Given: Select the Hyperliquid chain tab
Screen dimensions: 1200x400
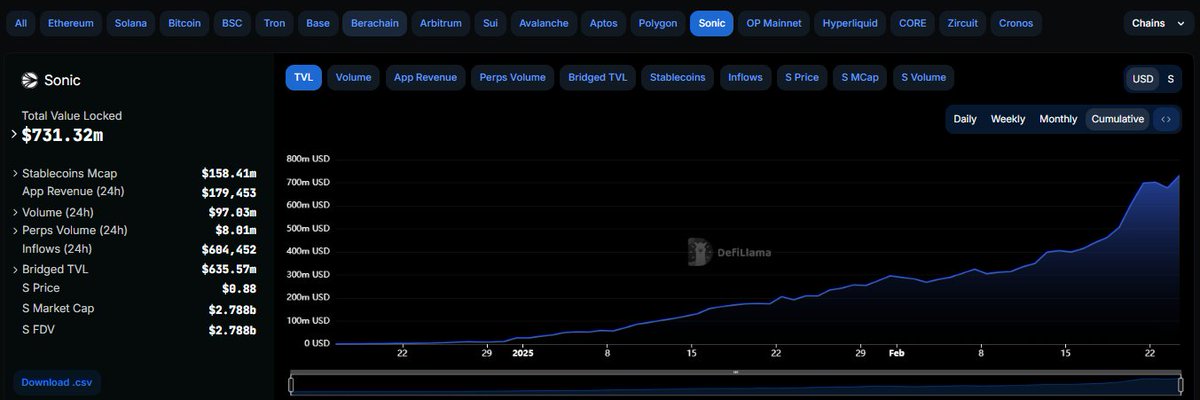Looking at the screenshot, I should tap(852, 22).
